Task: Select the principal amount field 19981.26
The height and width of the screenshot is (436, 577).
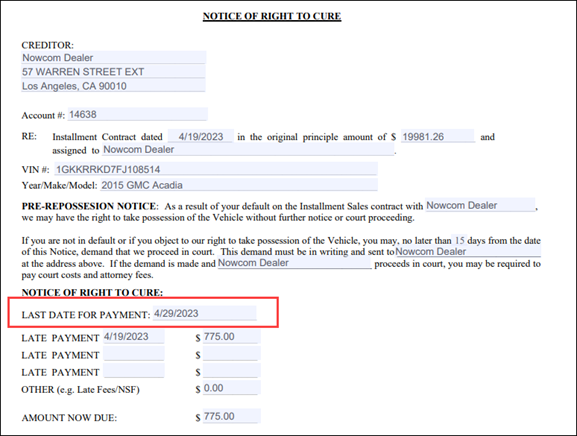Action: [x=438, y=136]
